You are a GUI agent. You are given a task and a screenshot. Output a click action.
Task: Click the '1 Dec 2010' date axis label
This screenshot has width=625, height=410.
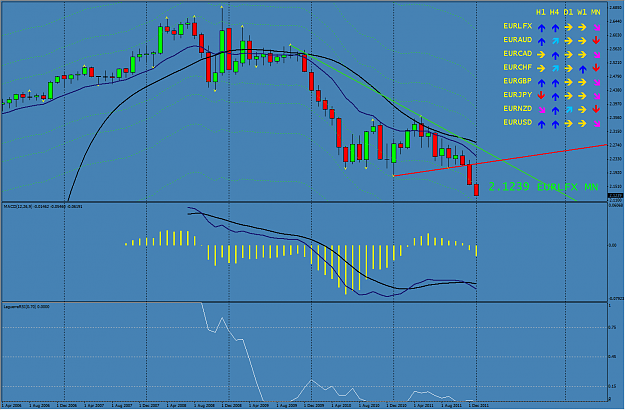coord(396,405)
